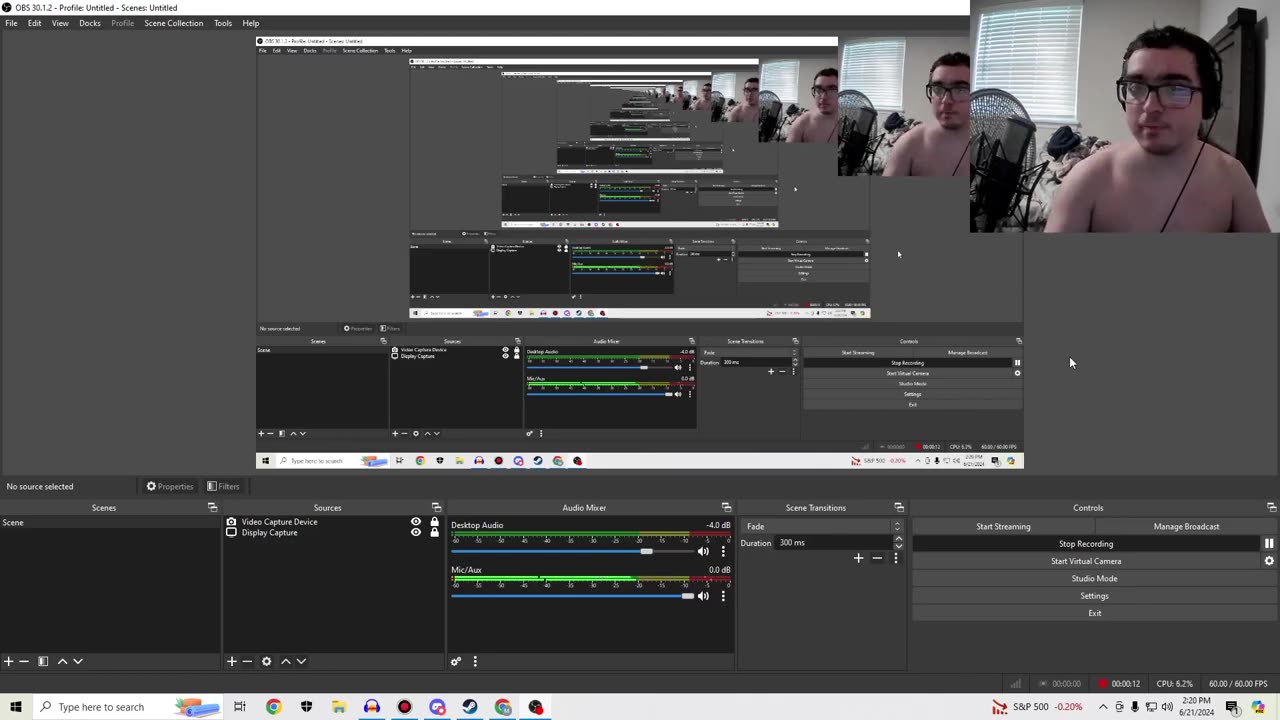Adjust Mic/Aux volume slider

click(x=573, y=596)
